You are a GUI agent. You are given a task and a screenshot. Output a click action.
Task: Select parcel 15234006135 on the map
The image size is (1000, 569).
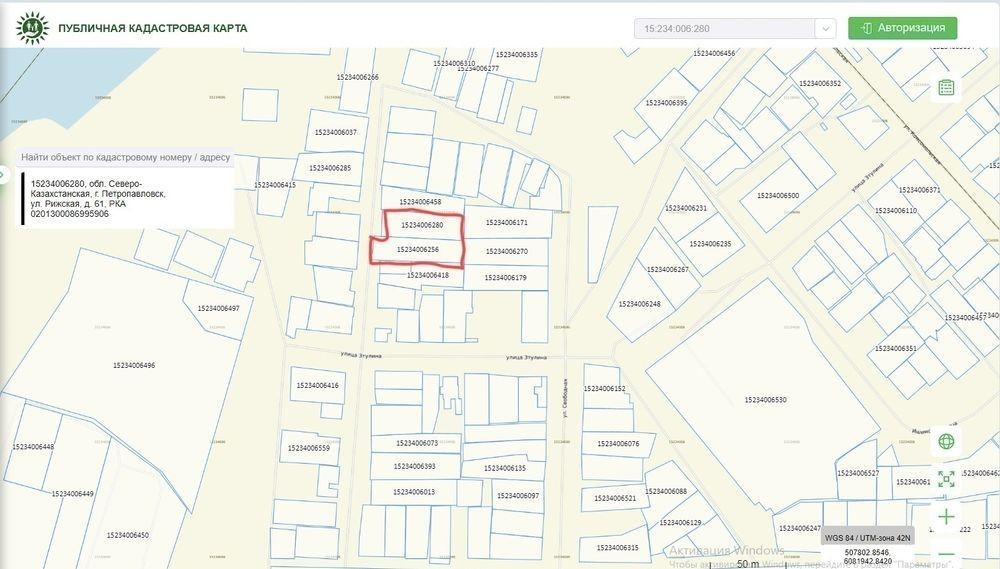click(504, 468)
